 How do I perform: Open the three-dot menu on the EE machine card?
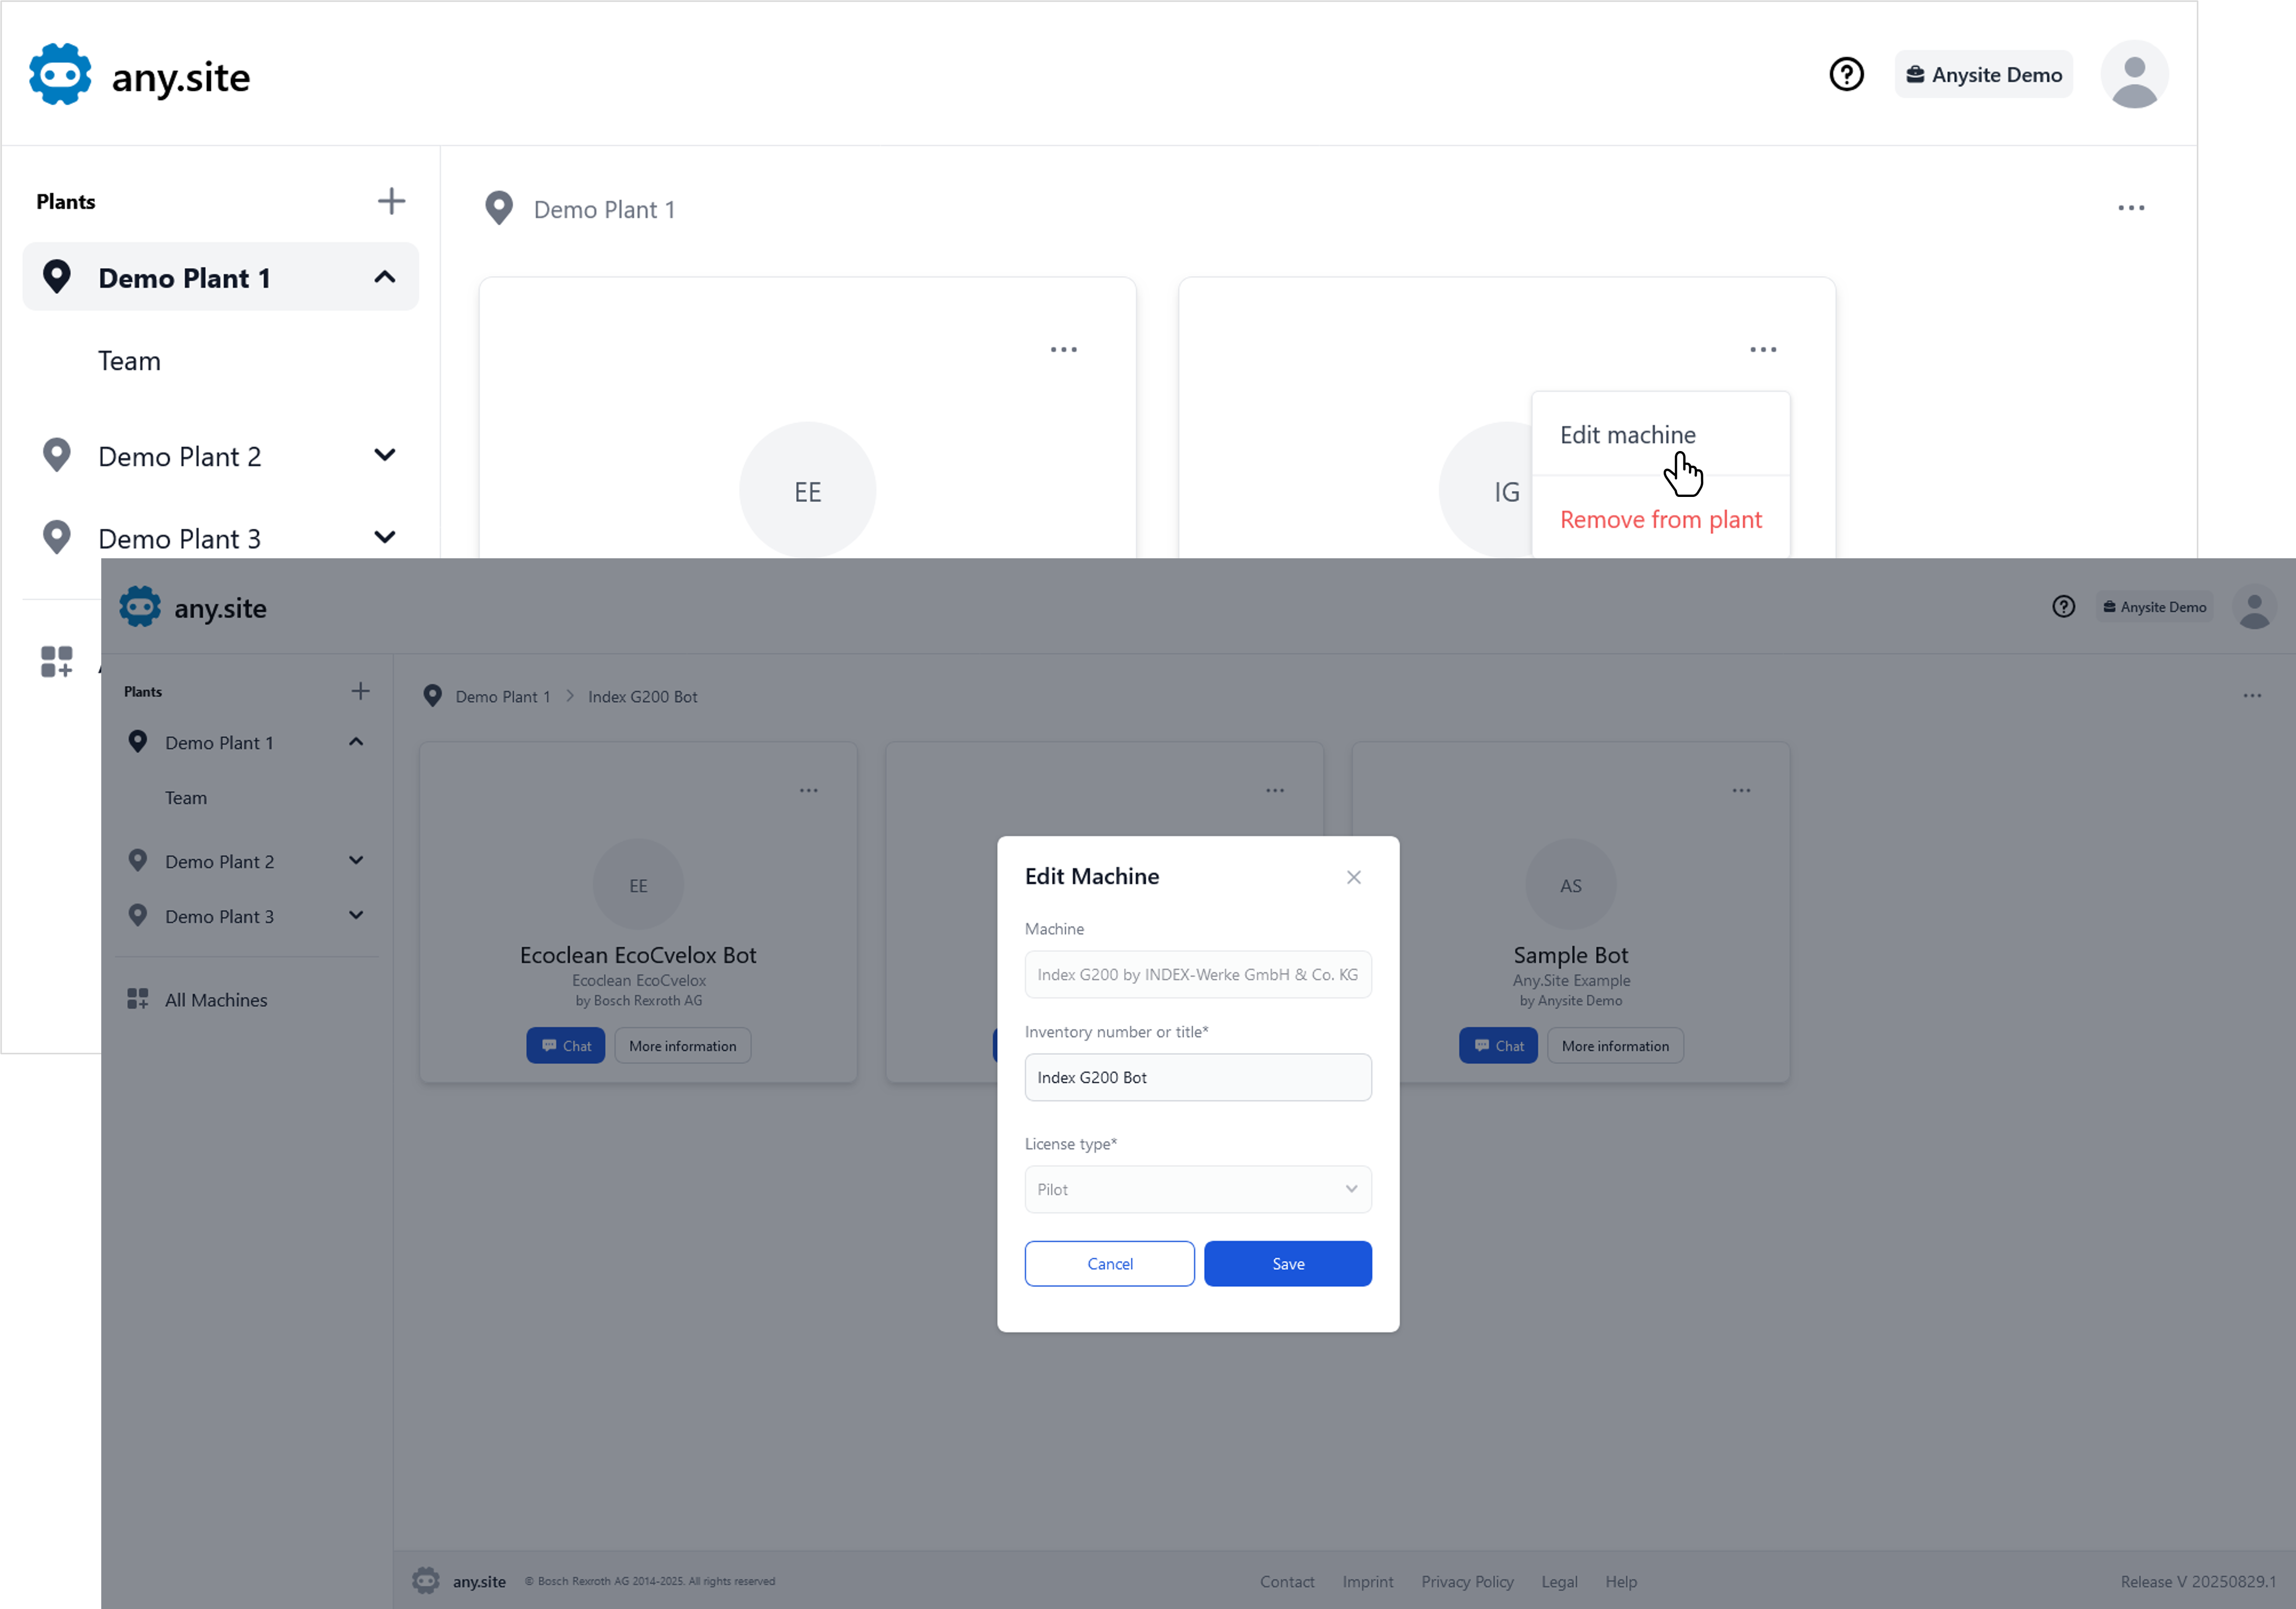pyautogui.click(x=1063, y=349)
